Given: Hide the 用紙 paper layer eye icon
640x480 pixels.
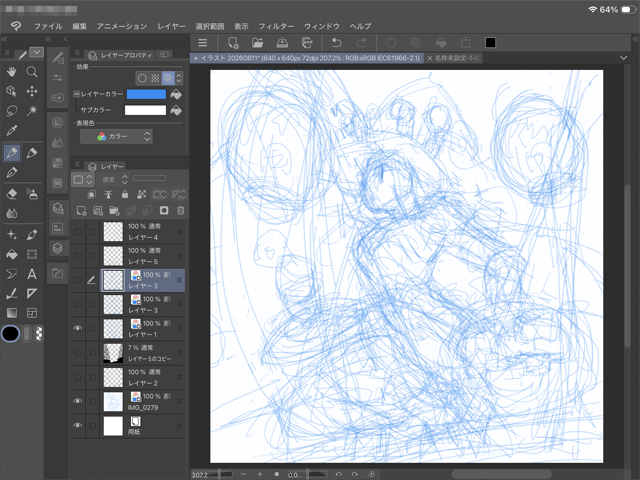Looking at the screenshot, I should (x=78, y=426).
